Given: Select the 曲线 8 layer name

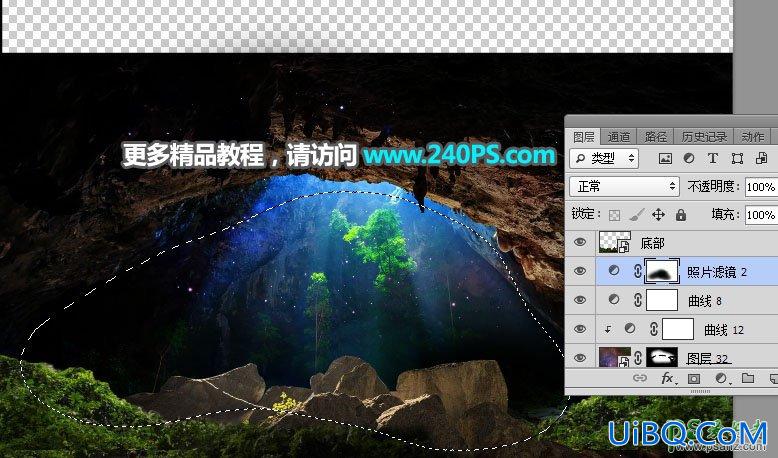Looking at the screenshot, I should (705, 301).
